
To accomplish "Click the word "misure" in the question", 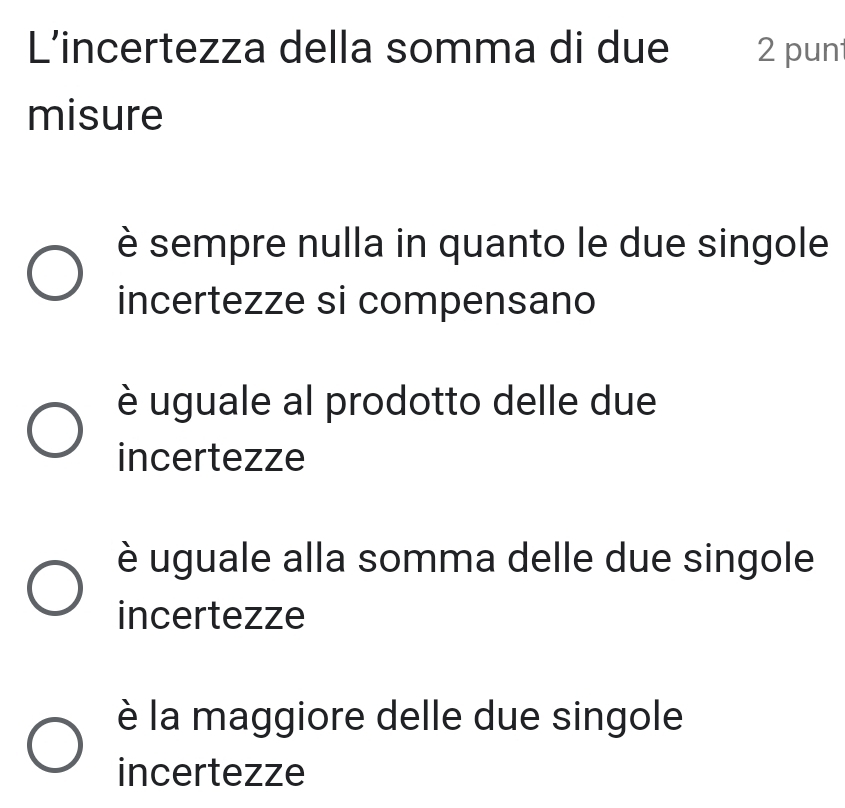I will (x=96, y=116).
